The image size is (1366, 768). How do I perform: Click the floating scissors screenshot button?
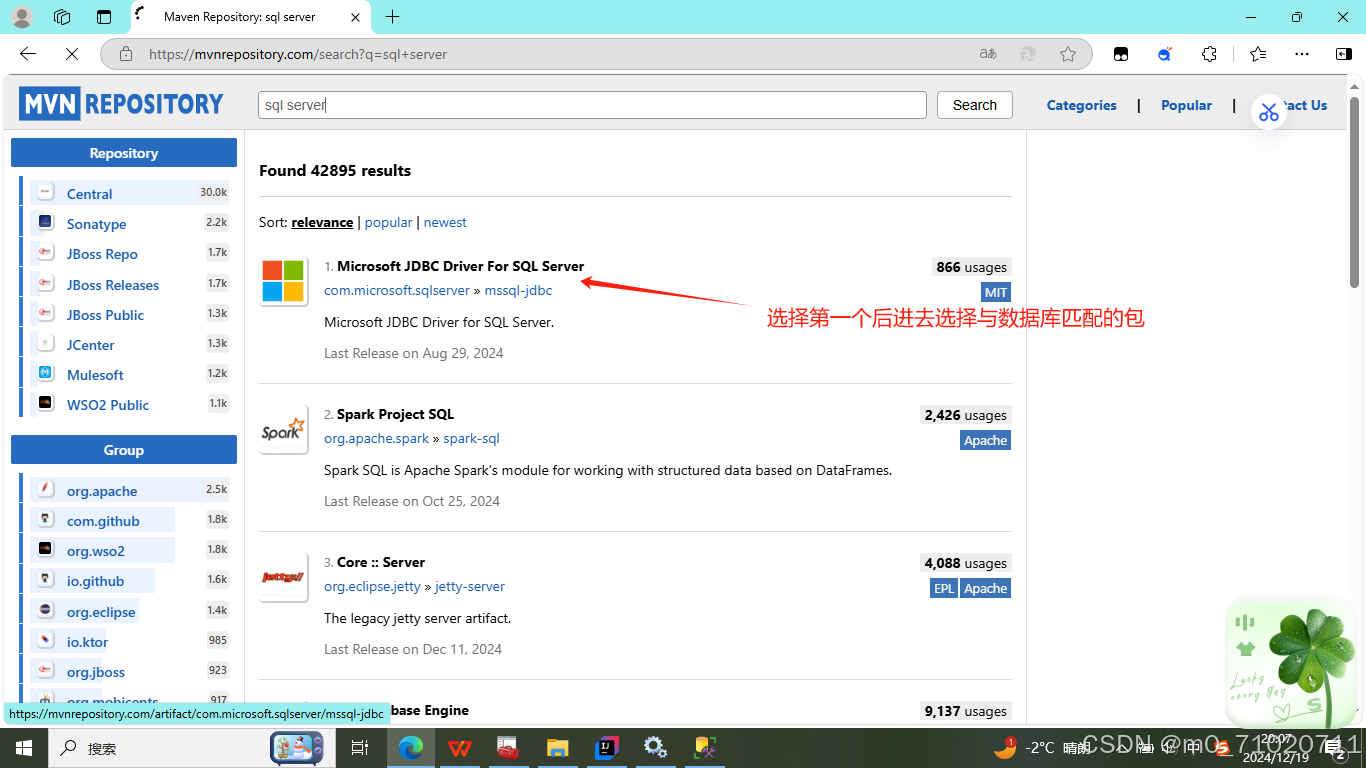coord(1269,112)
